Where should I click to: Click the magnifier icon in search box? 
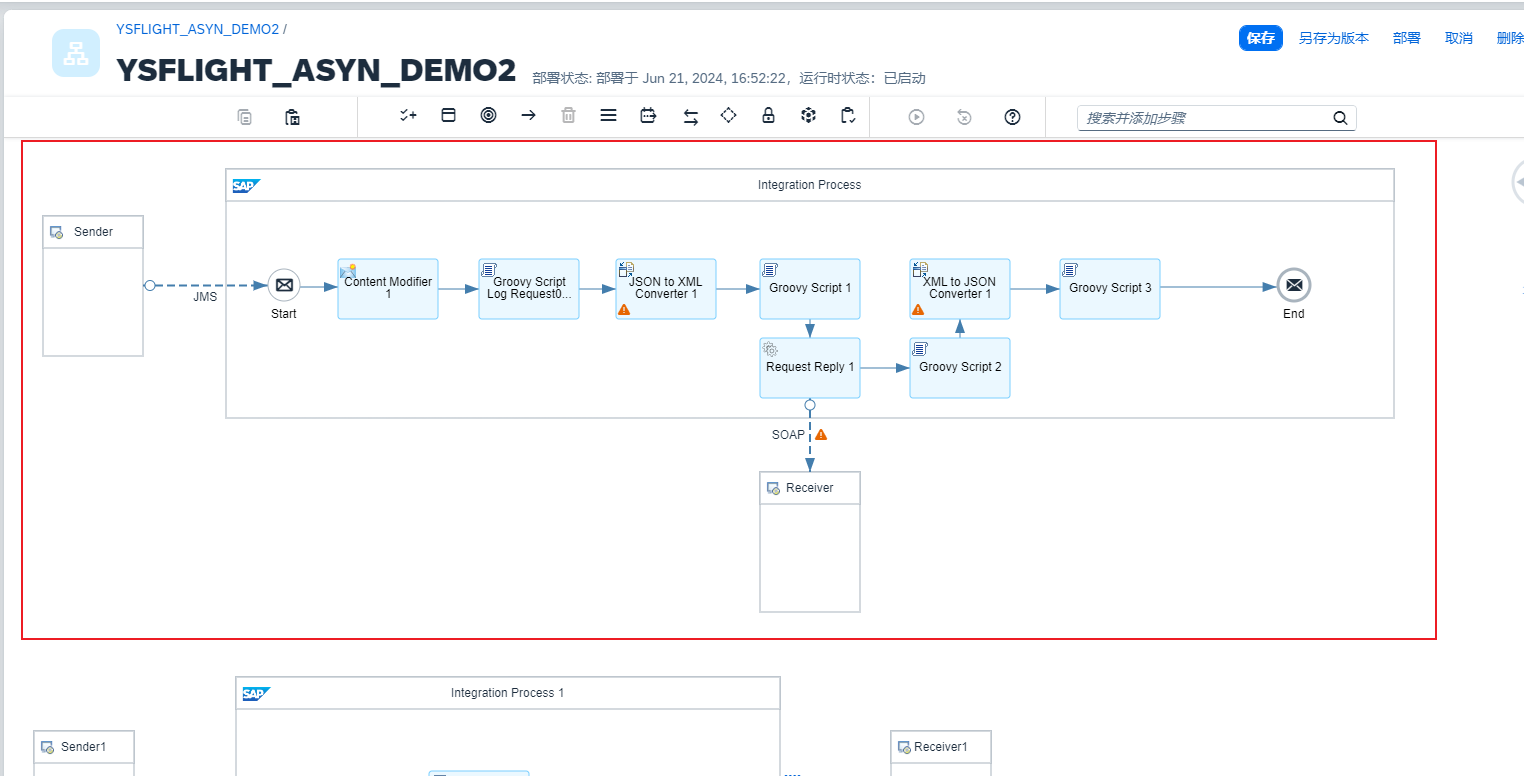click(1340, 118)
